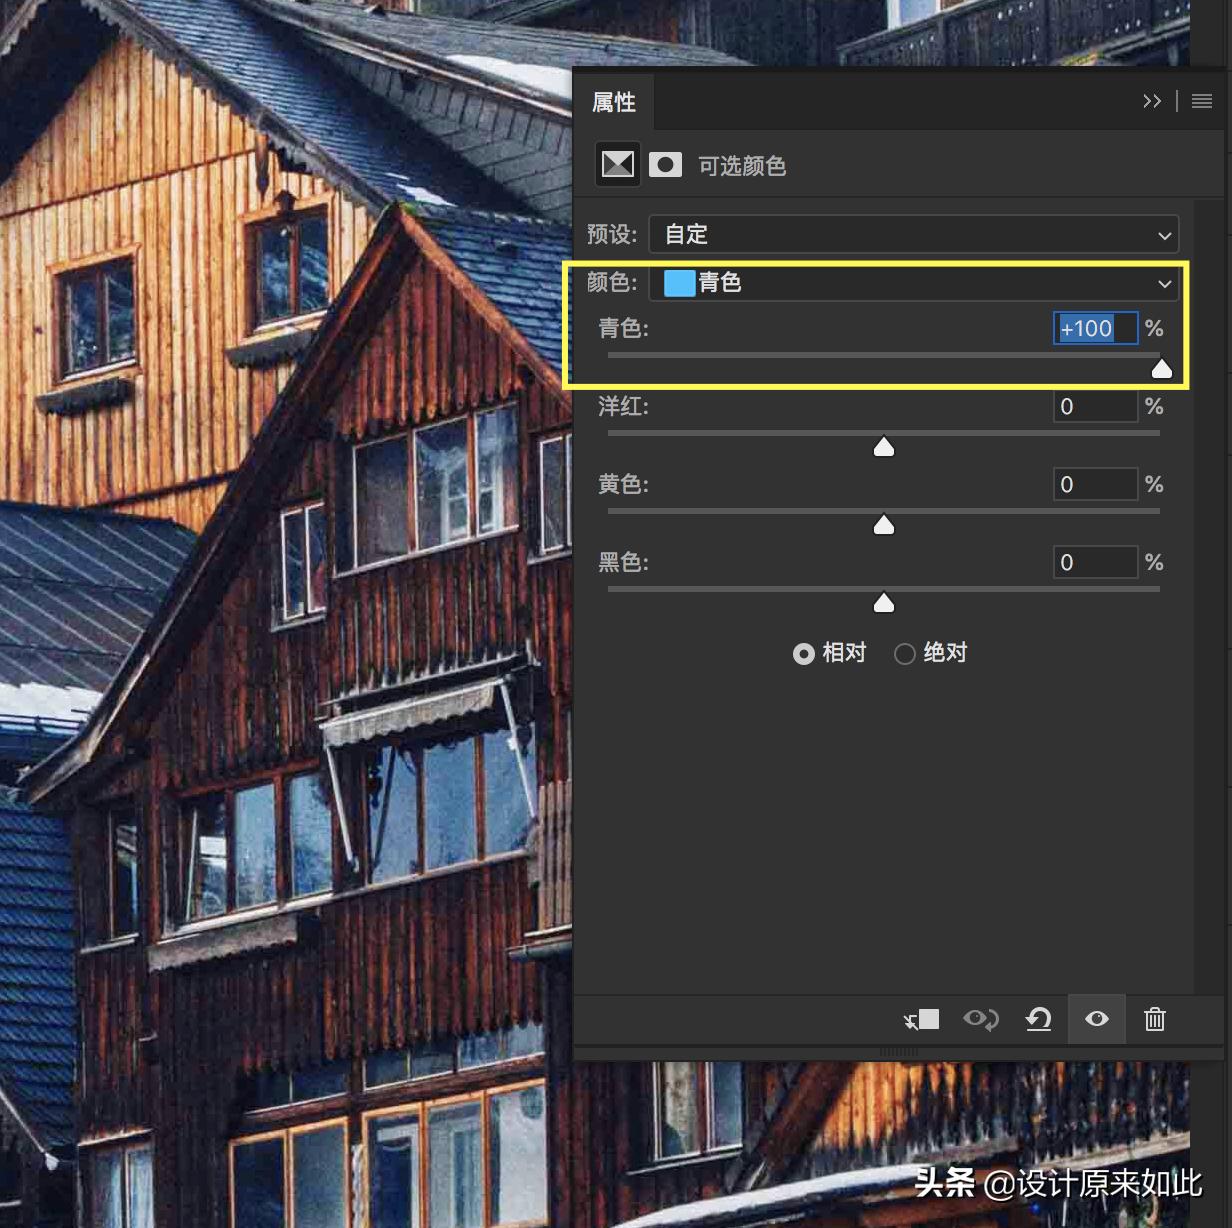1232x1228 pixels.
Task: Click the 可选颜色 label
Action: 742,166
